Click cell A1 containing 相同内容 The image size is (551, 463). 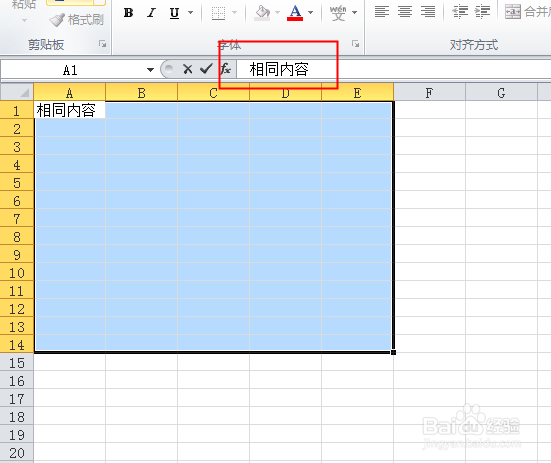70,110
